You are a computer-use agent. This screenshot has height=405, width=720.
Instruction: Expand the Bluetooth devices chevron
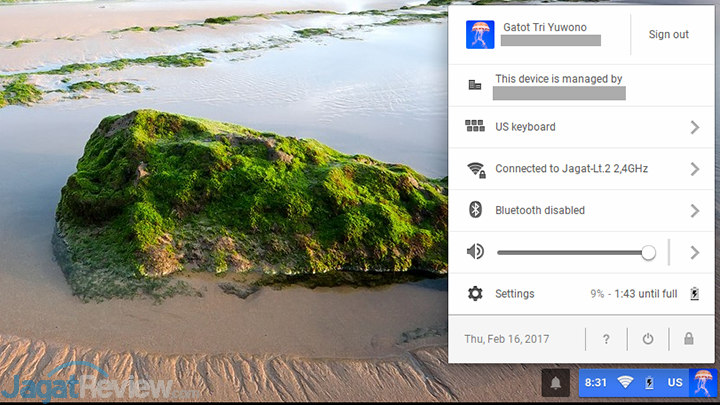(694, 210)
